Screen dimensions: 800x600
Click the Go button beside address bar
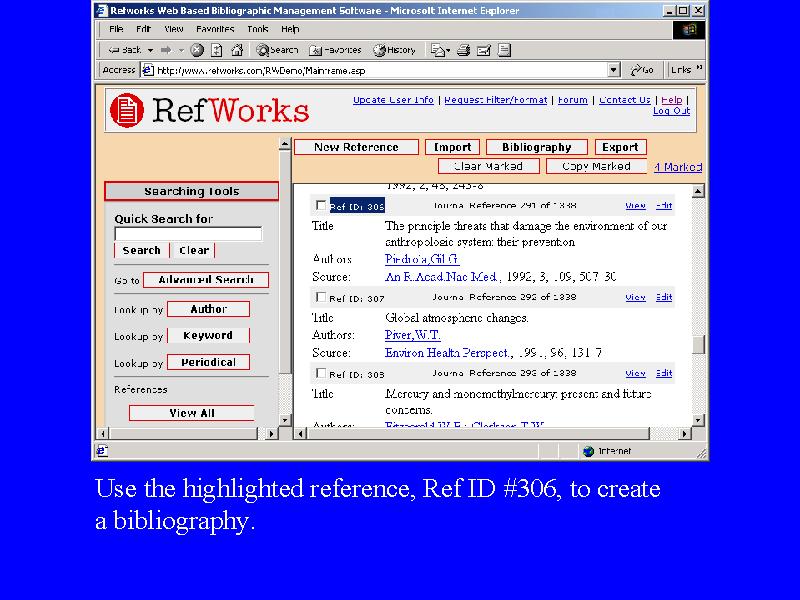(642, 70)
